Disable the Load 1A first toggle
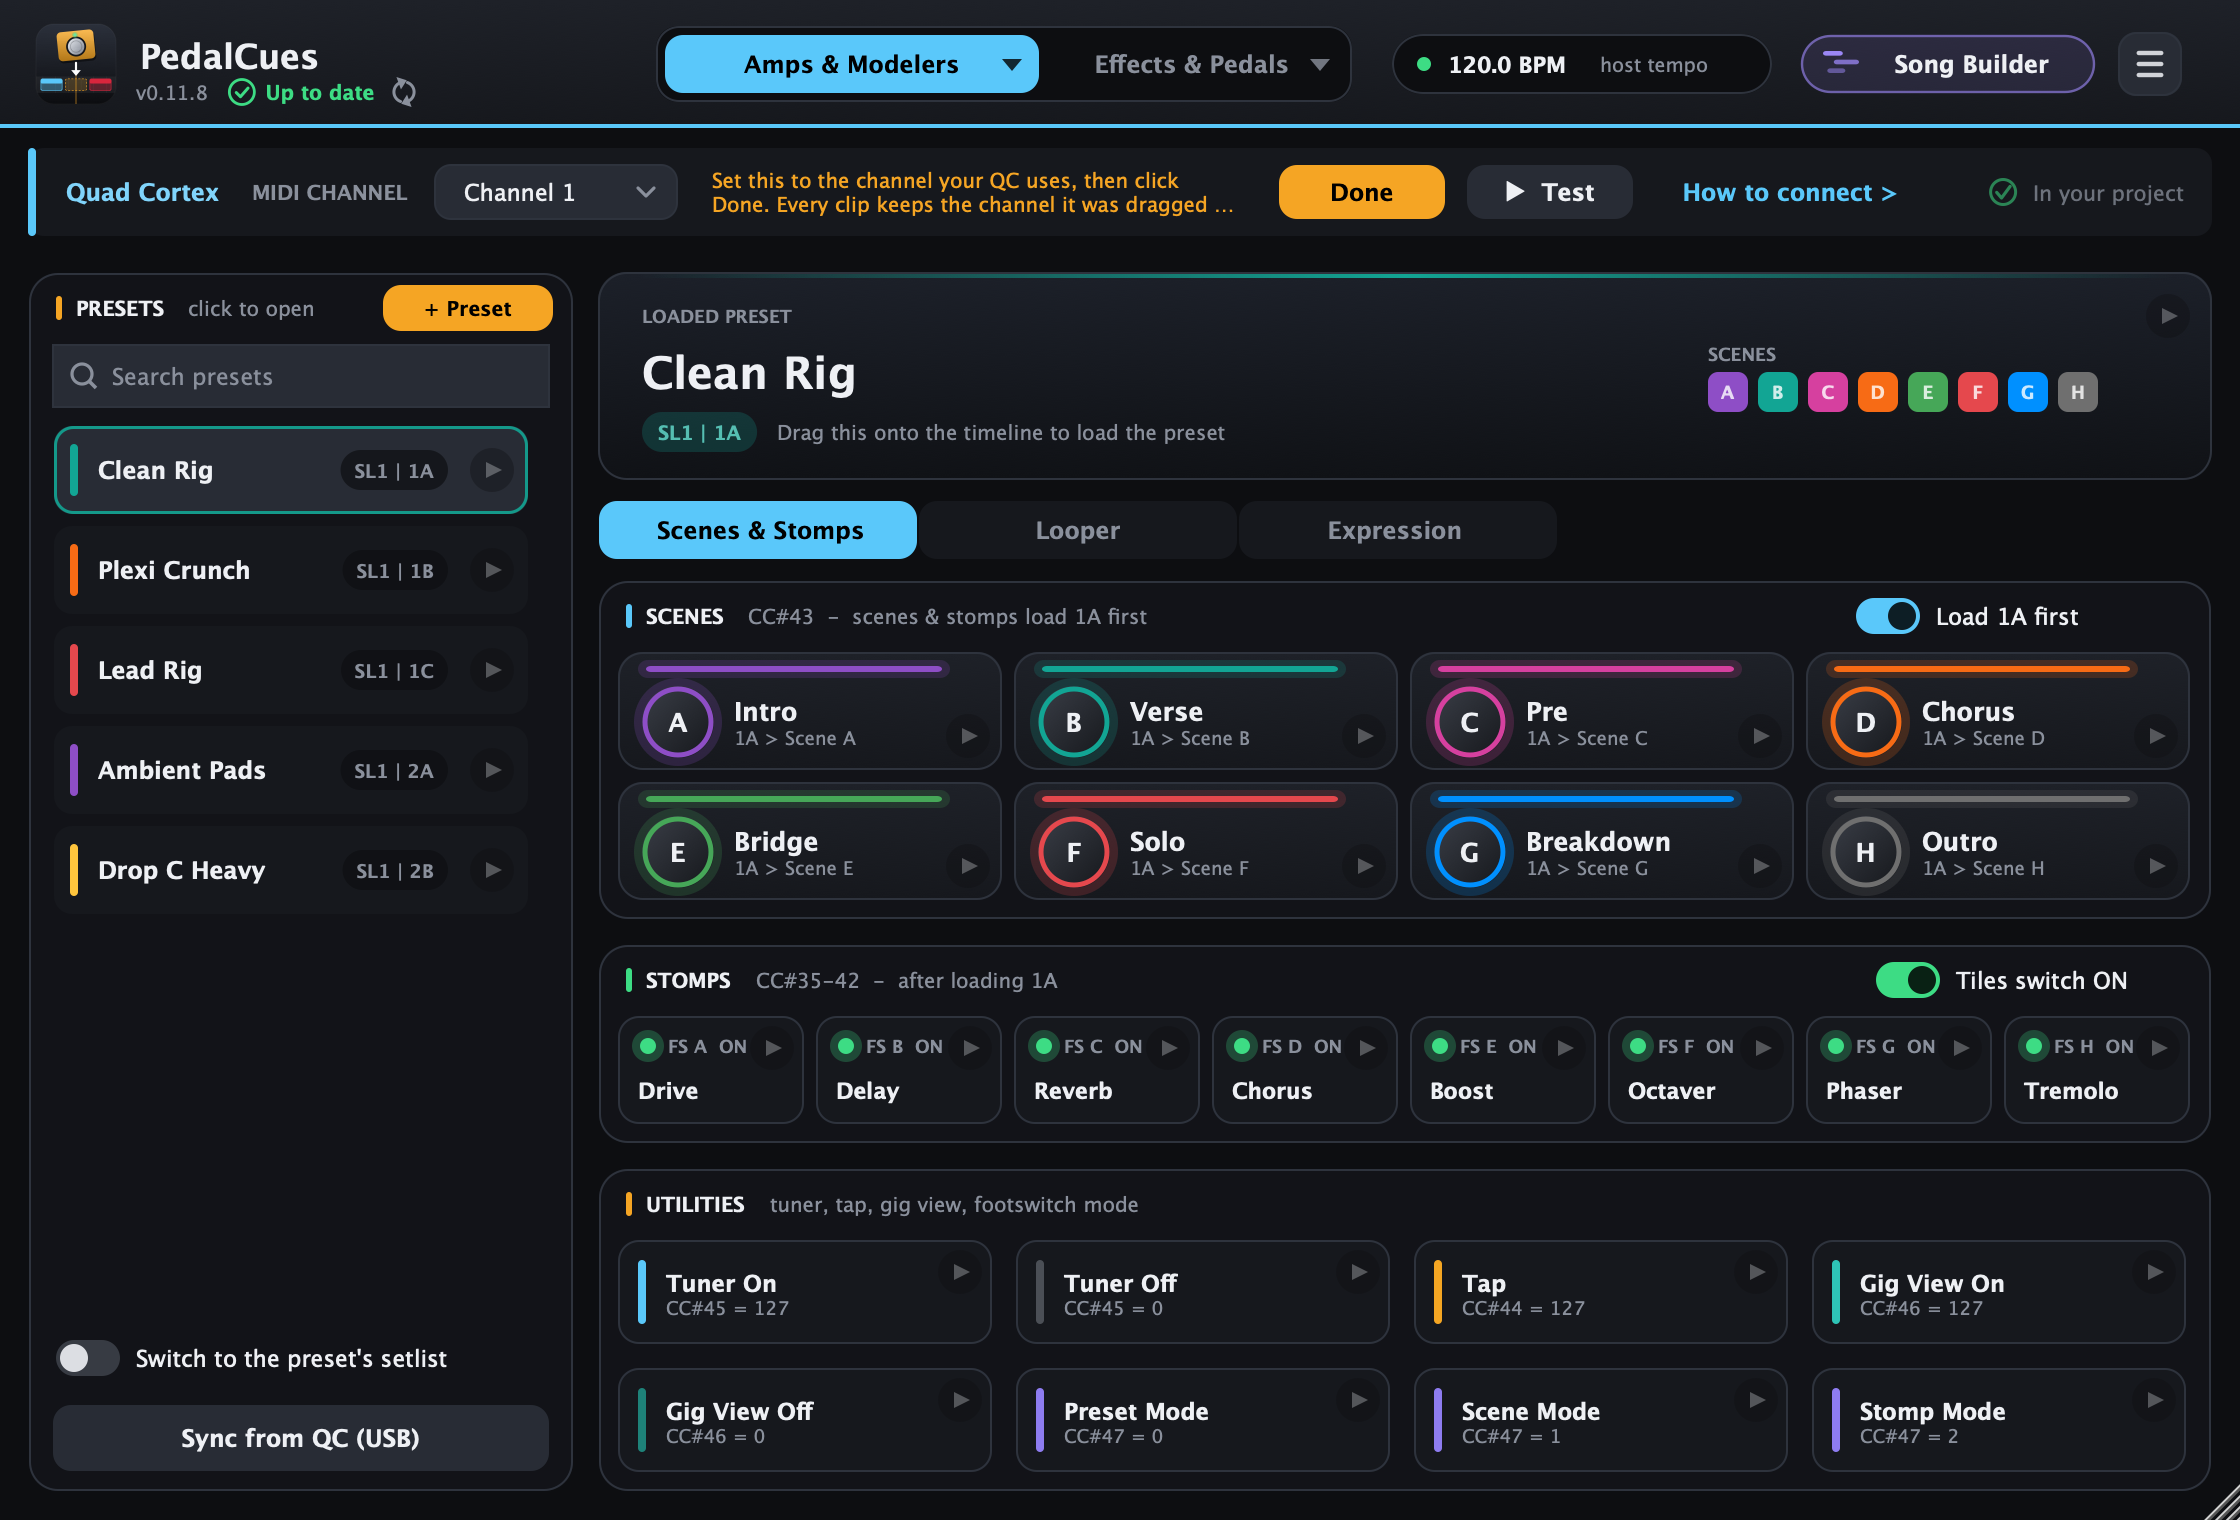The image size is (2240, 1520). coord(1887,616)
